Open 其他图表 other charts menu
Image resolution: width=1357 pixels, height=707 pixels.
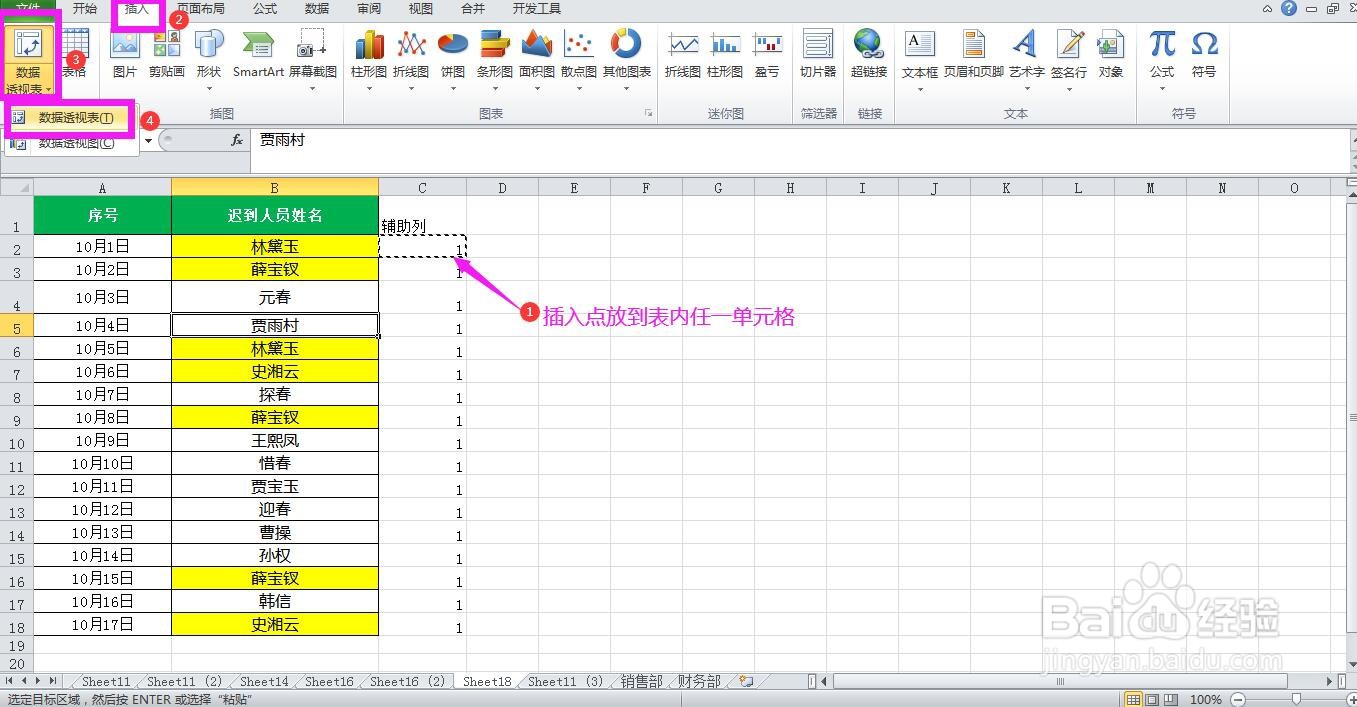tap(626, 58)
